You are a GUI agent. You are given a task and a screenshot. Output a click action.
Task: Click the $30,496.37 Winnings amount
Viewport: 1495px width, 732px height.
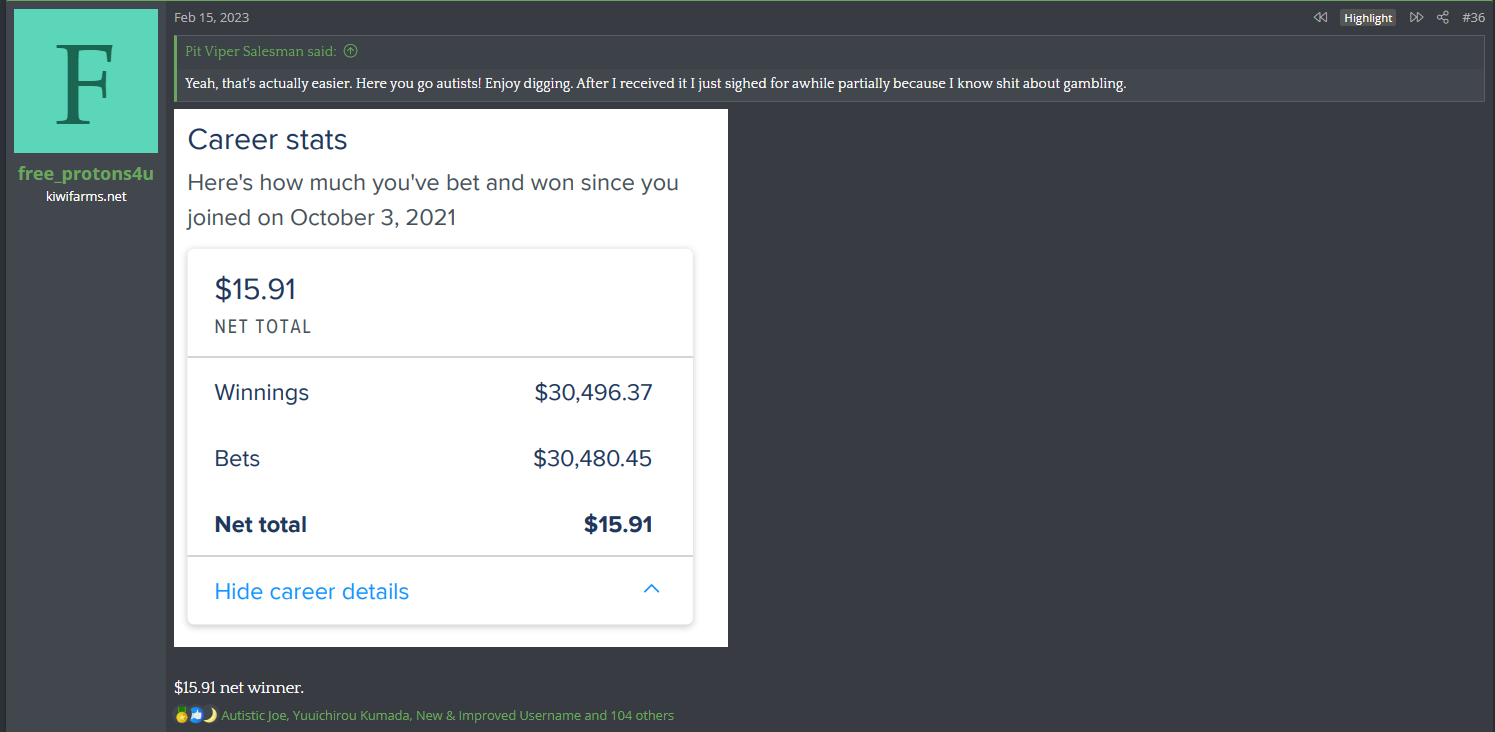[x=593, y=393]
